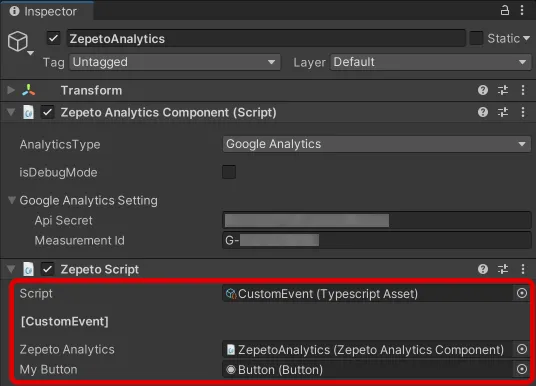Open Zepeto Analytics Component help icon
The image size is (536, 386).
coord(483,112)
